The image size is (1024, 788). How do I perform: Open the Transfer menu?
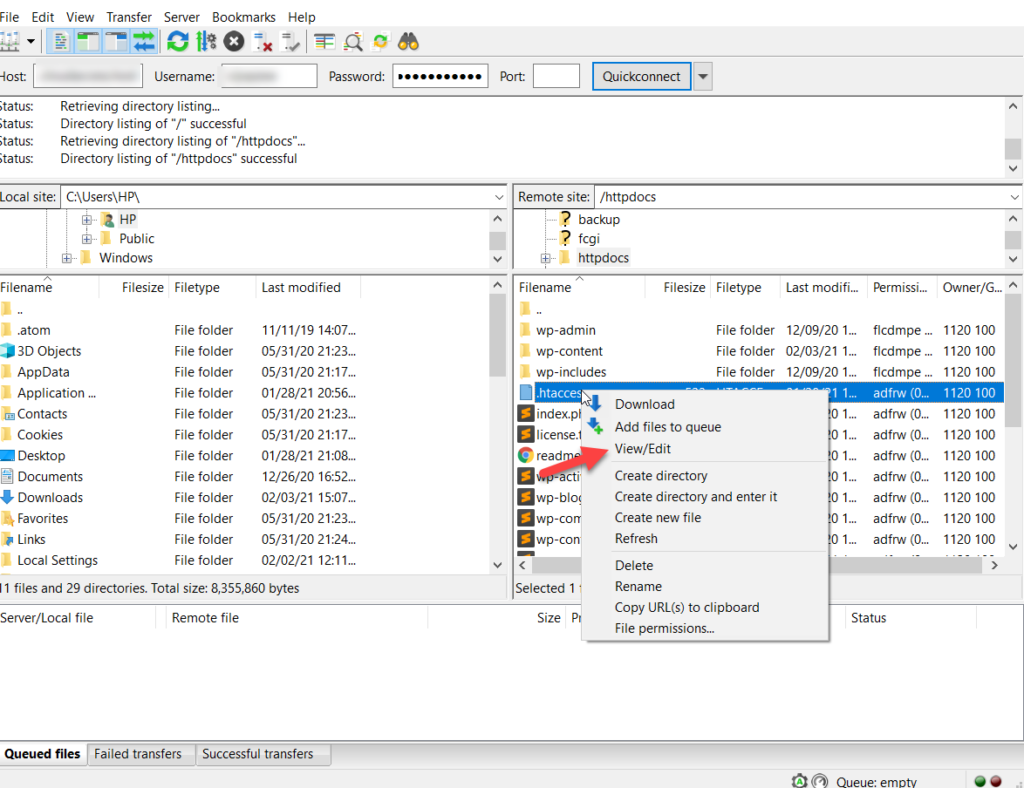point(129,17)
